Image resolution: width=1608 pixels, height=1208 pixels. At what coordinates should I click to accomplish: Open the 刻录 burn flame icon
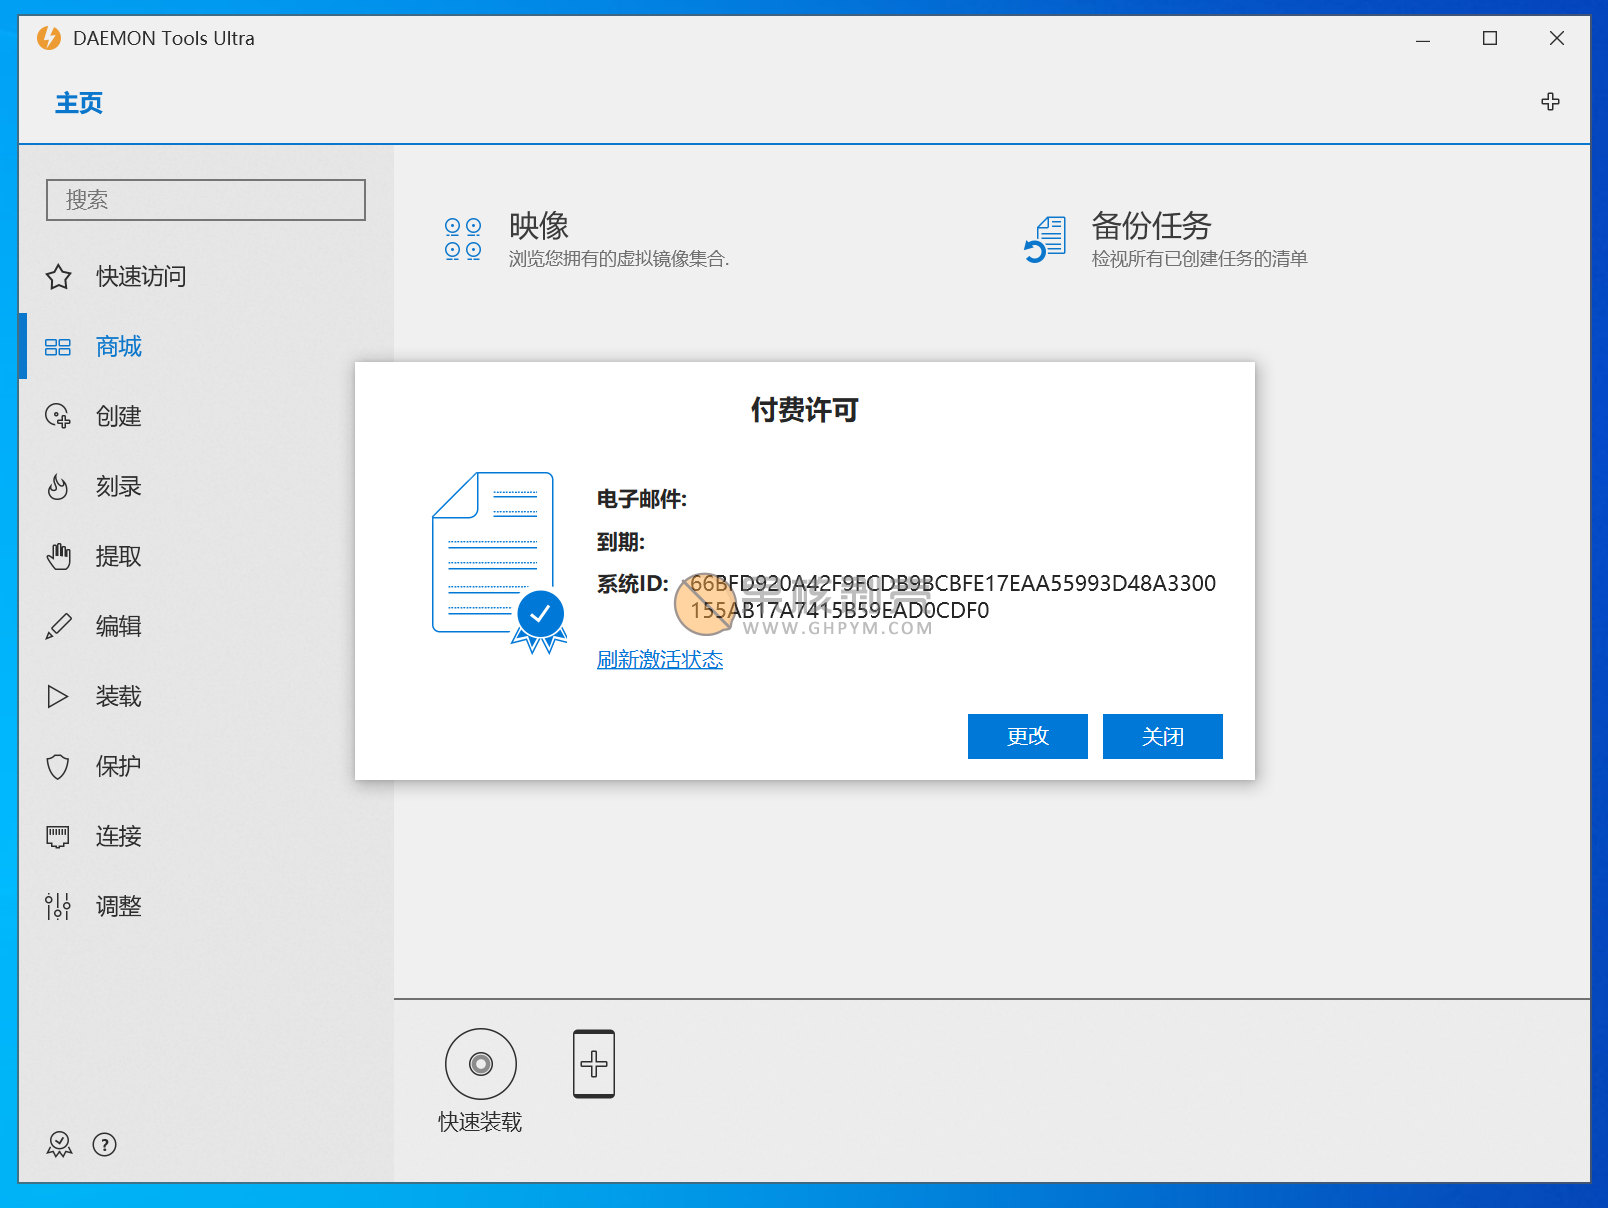click(58, 487)
